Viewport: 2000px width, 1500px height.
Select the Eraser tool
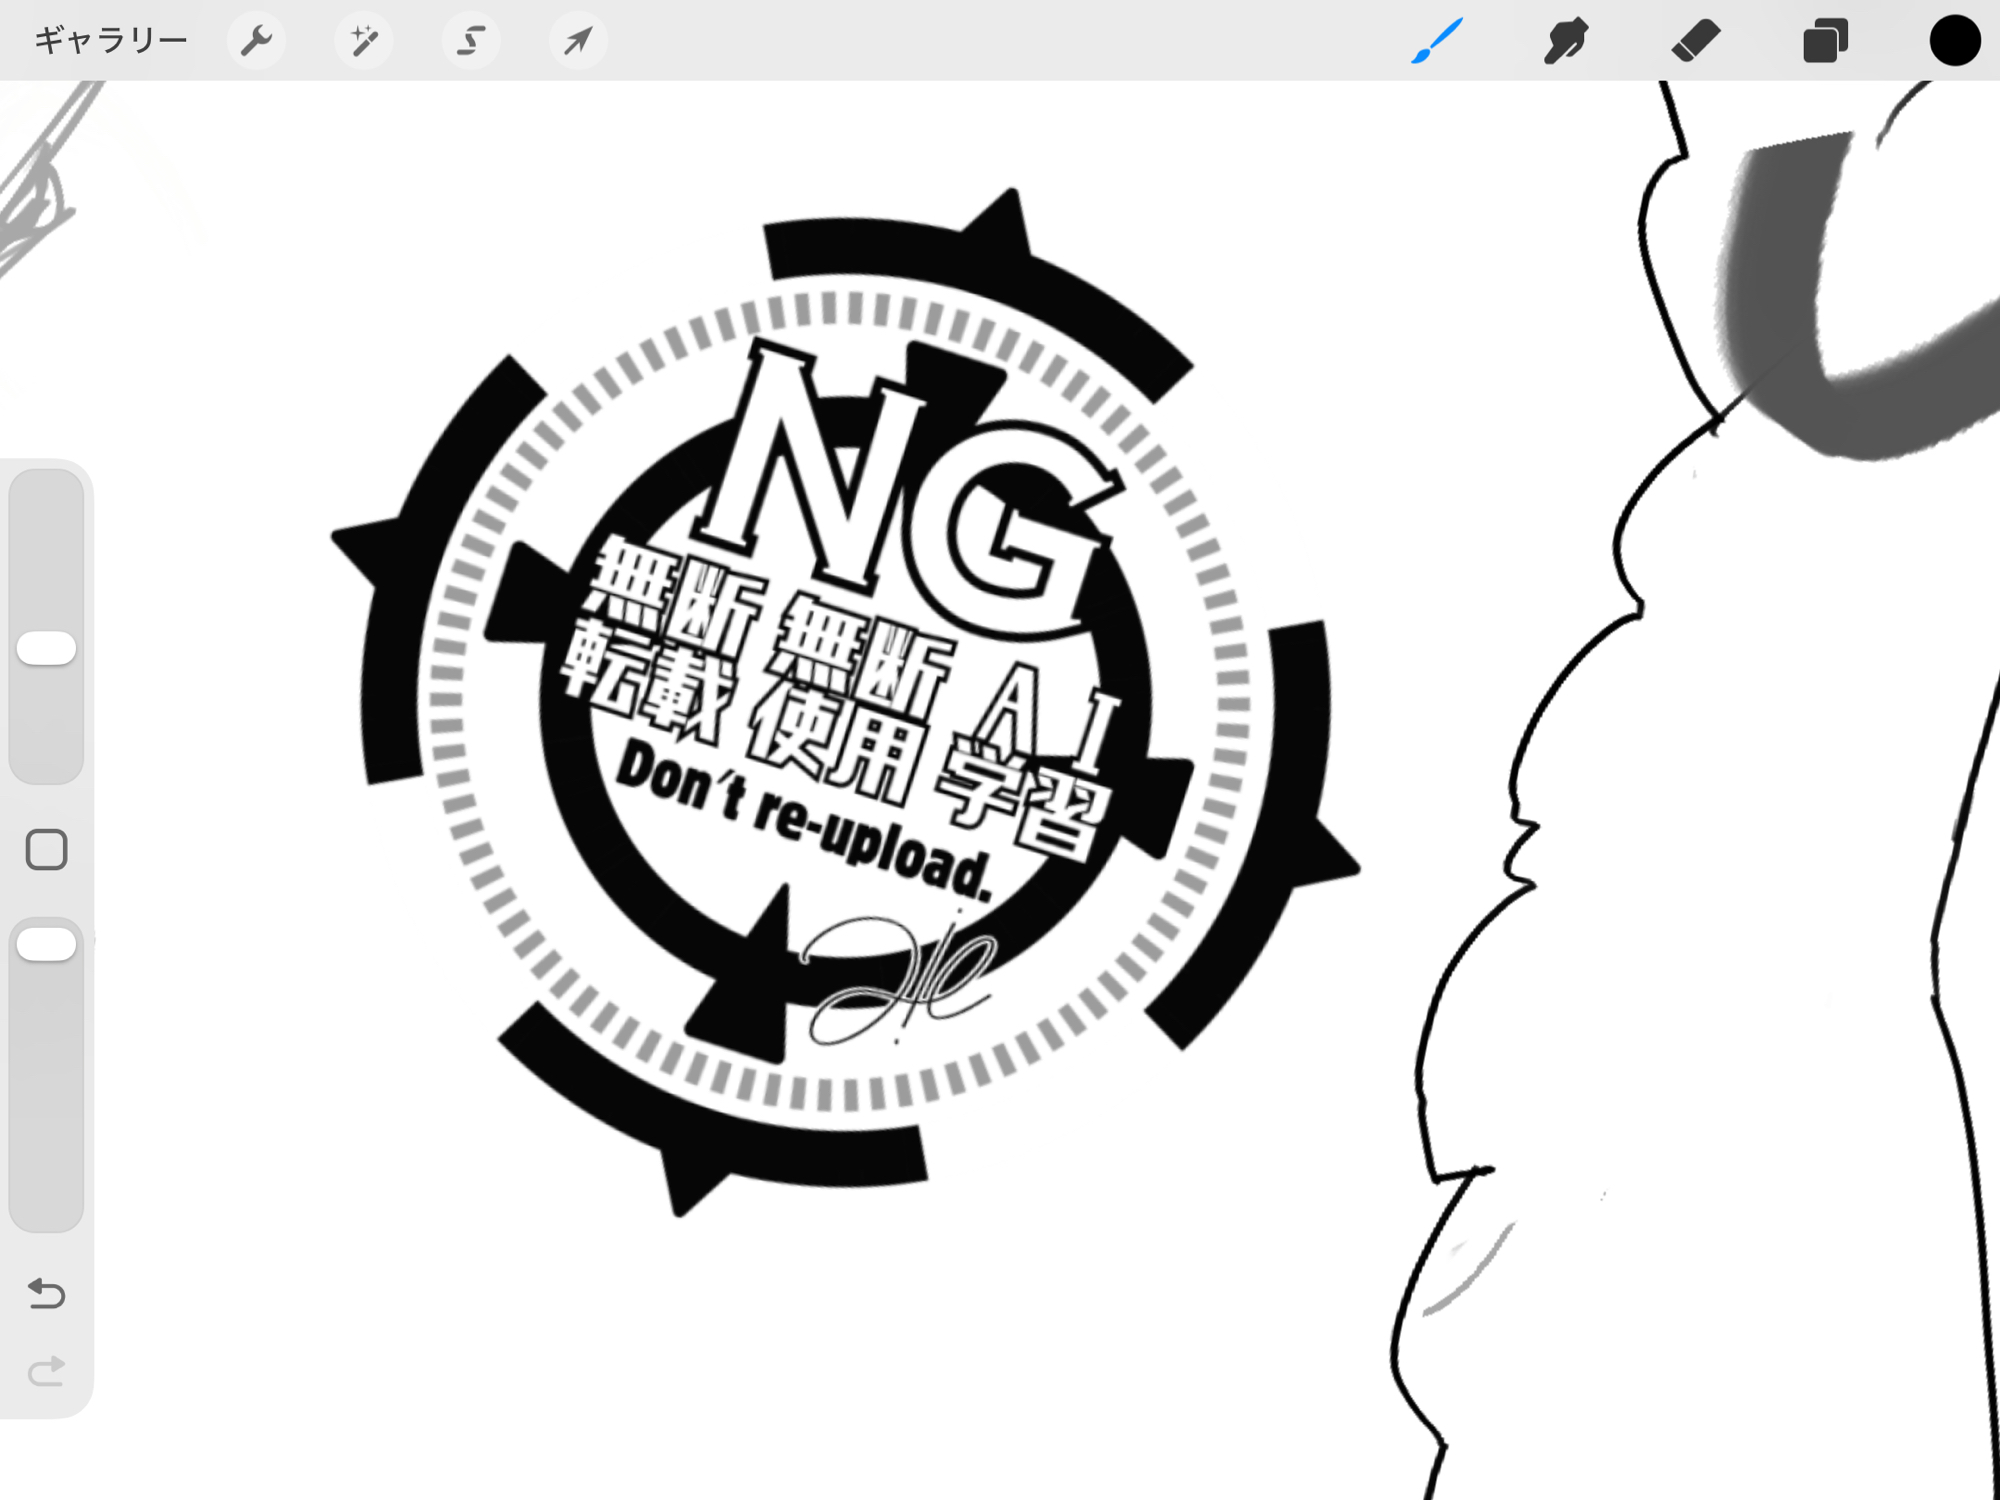pos(1695,41)
